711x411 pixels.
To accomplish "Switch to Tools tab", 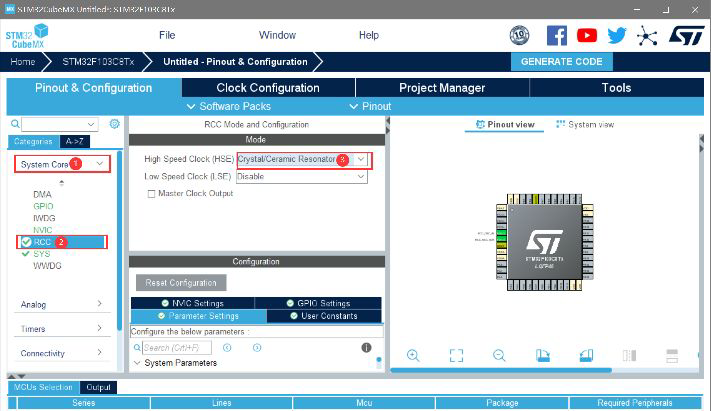I will pyautogui.click(x=616, y=88).
